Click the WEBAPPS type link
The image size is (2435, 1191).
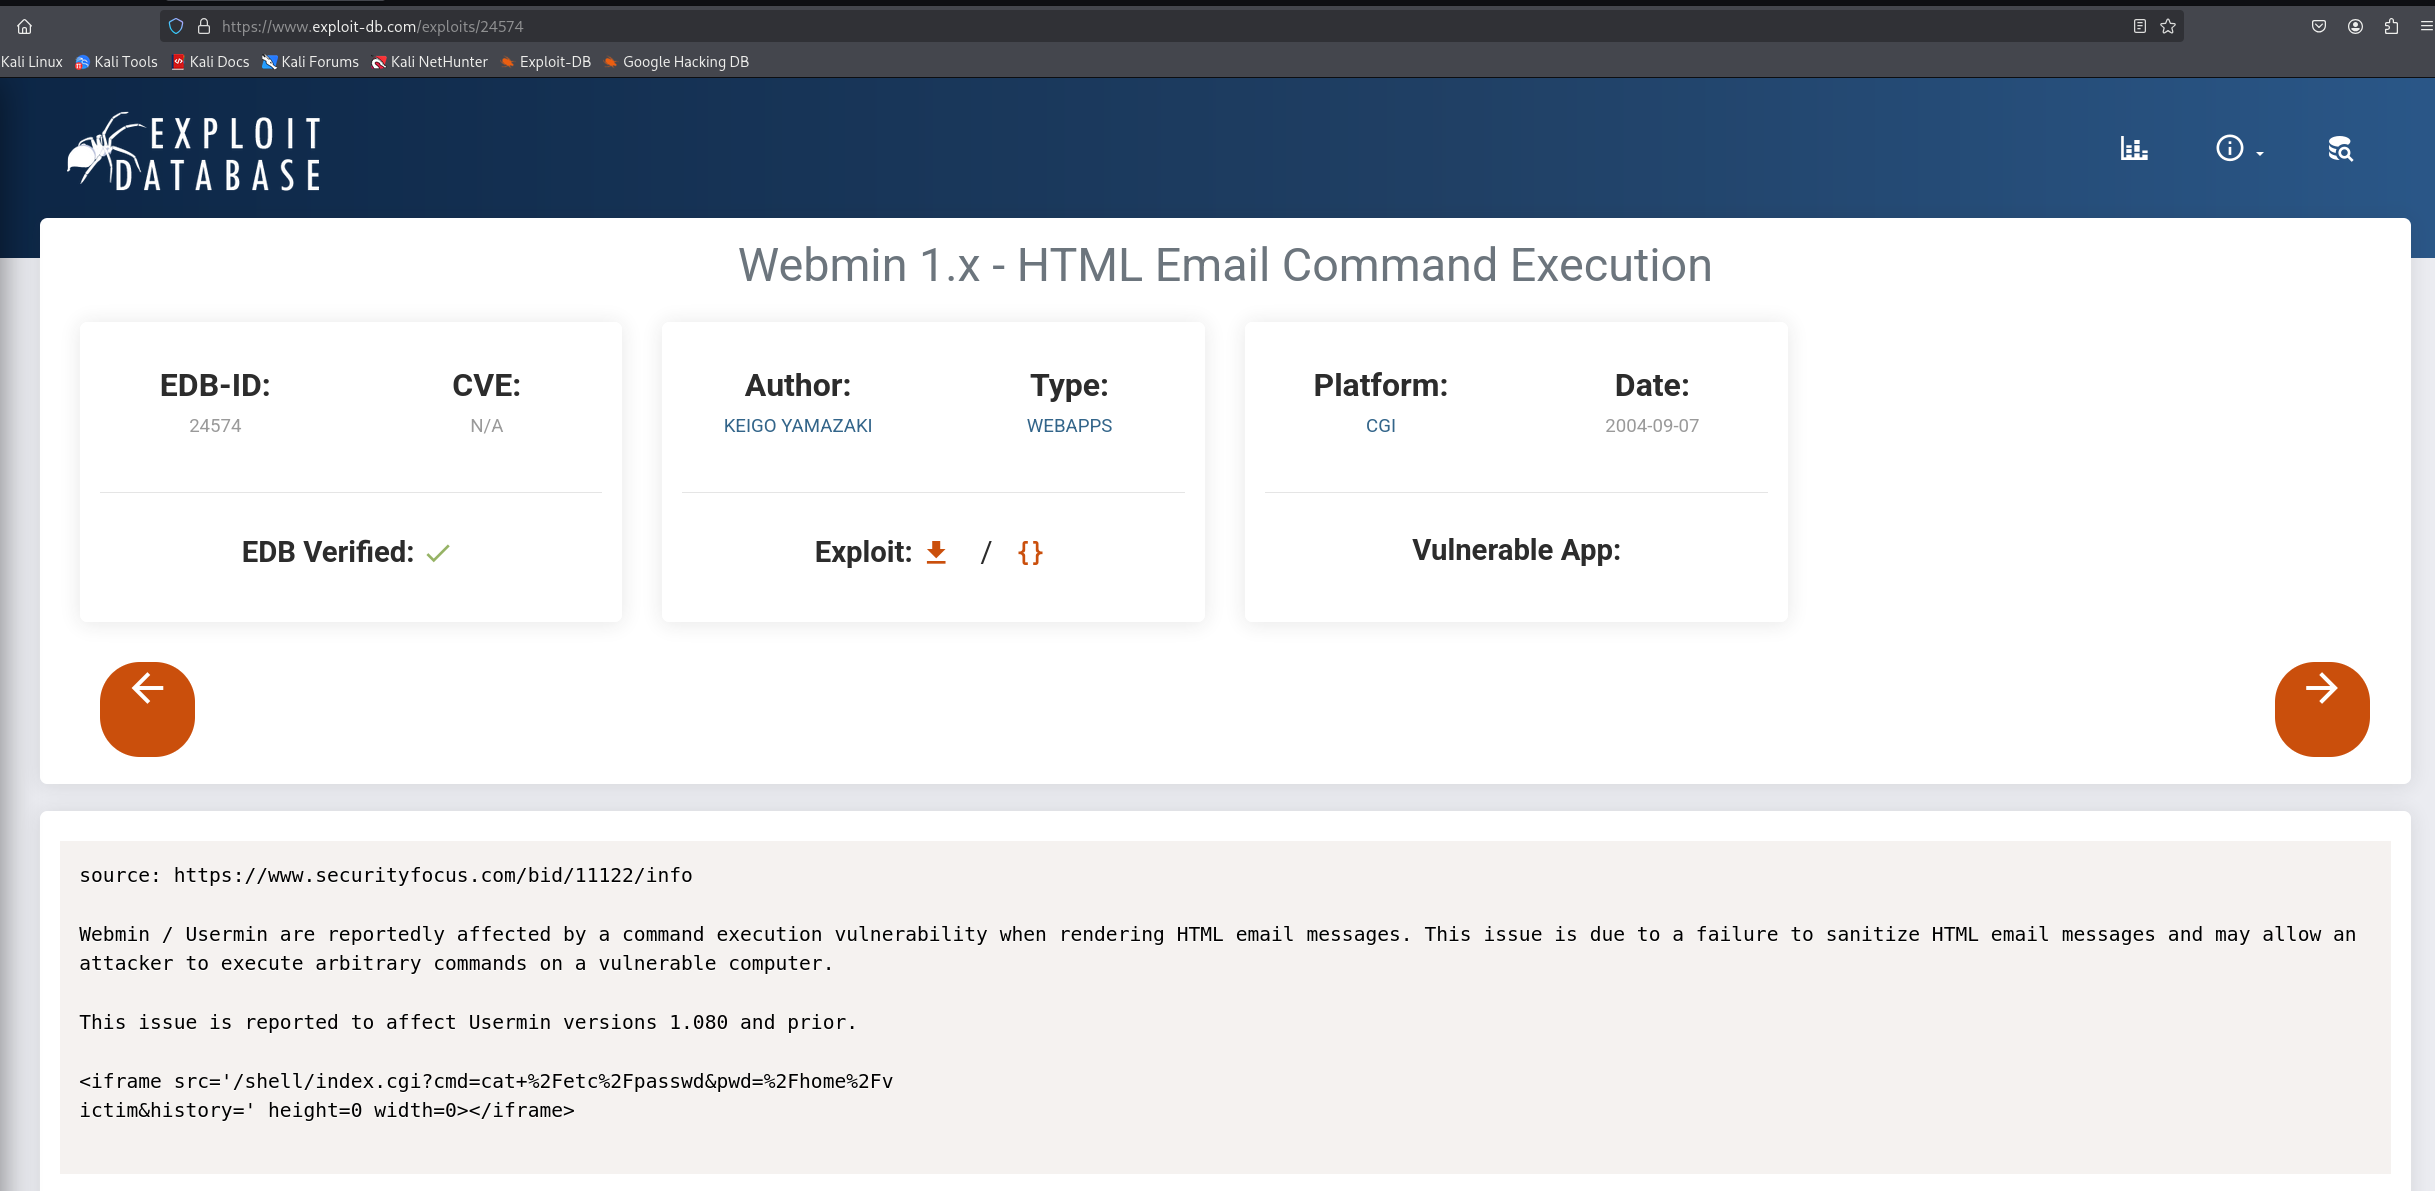click(x=1069, y=426)
